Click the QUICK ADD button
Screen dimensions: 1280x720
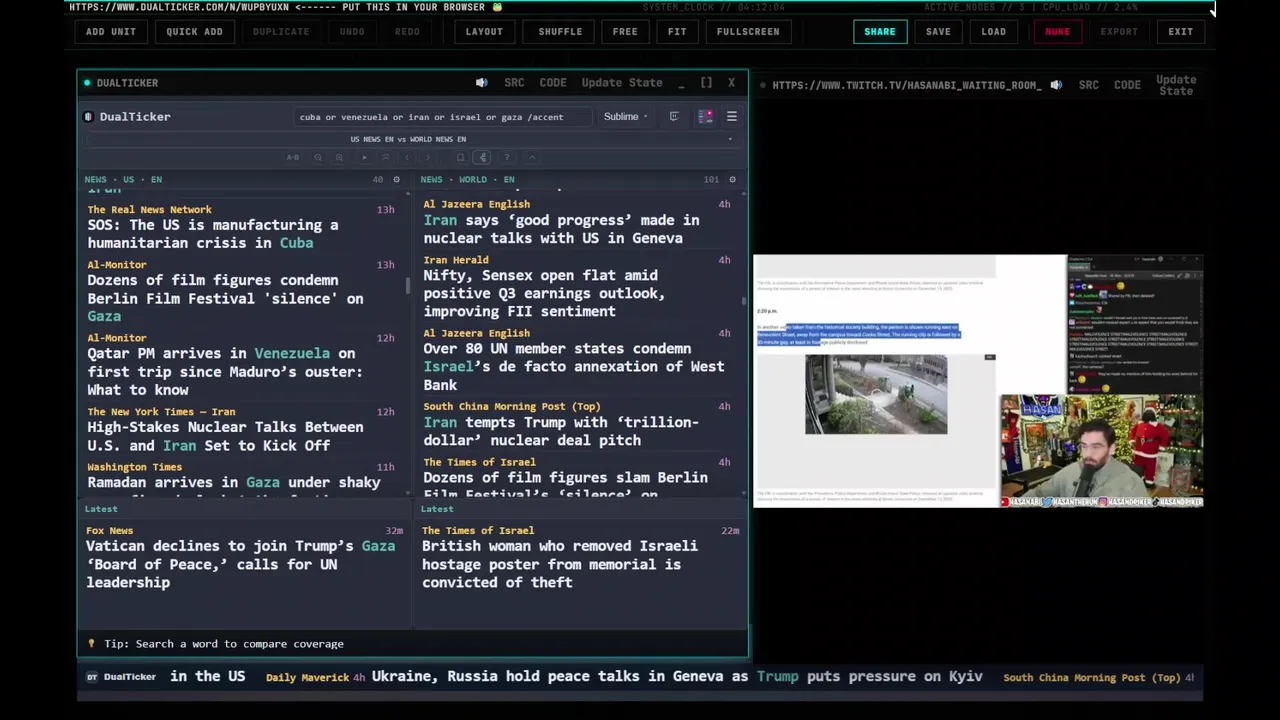[x=194, y=31]
